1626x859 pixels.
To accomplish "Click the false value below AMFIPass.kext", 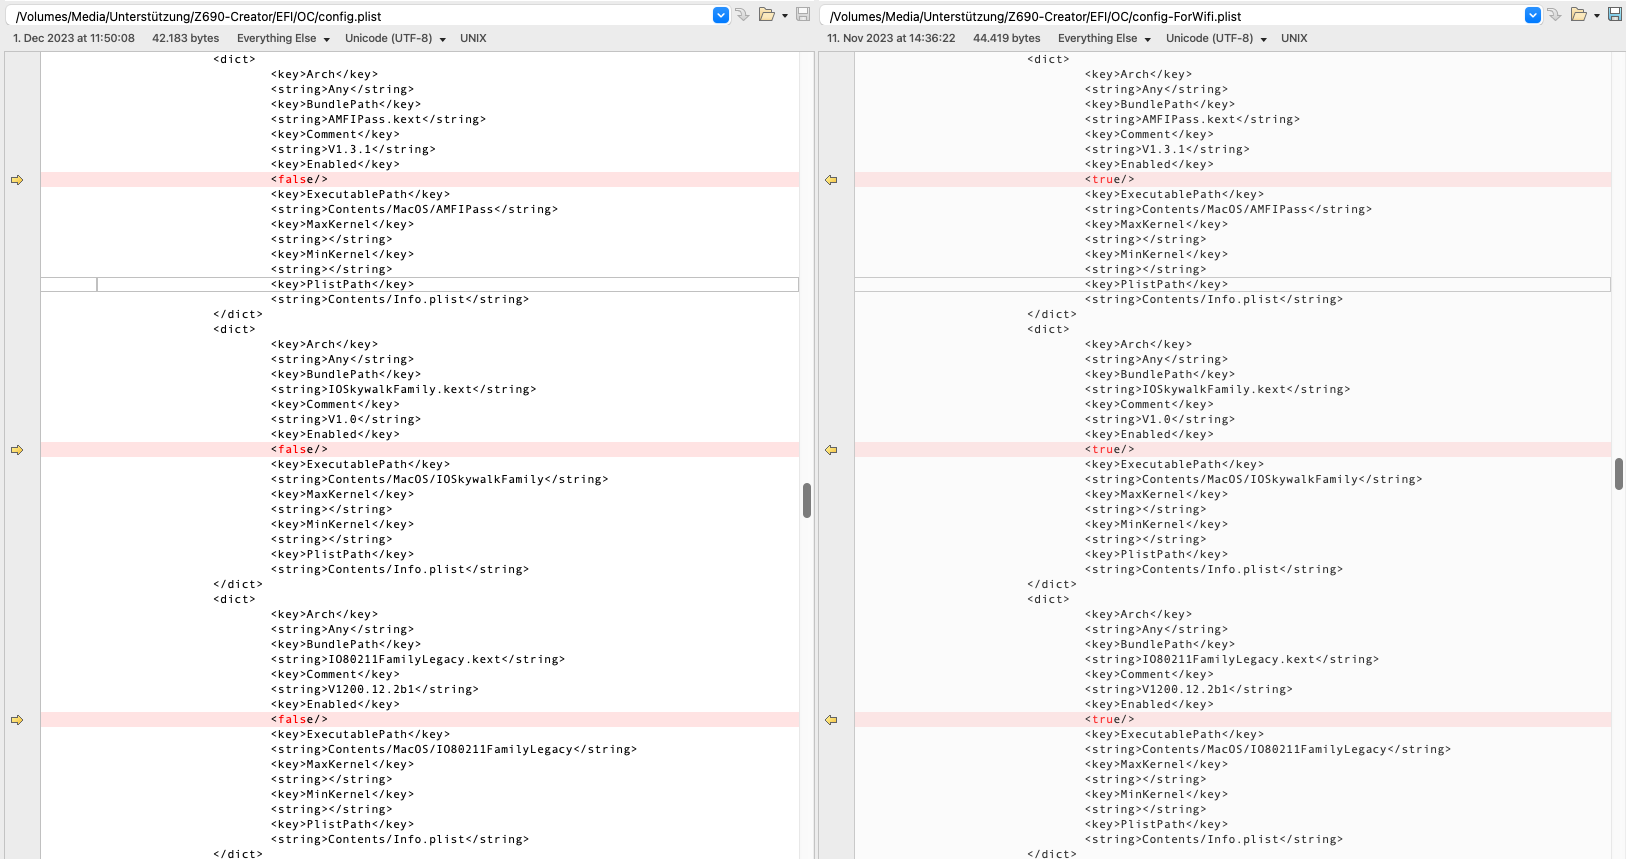I will pos(299,180).
